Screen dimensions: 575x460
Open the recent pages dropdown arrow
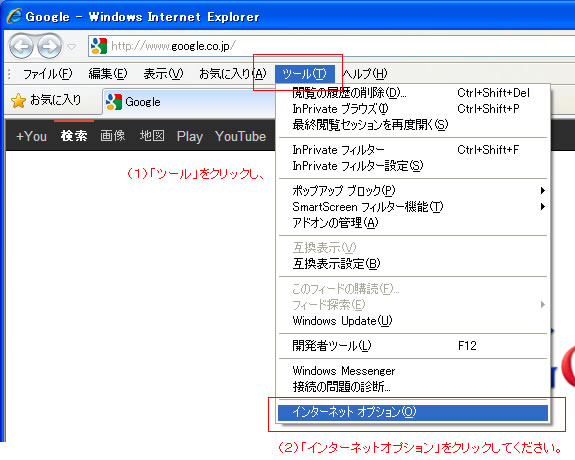click(72, 47)
